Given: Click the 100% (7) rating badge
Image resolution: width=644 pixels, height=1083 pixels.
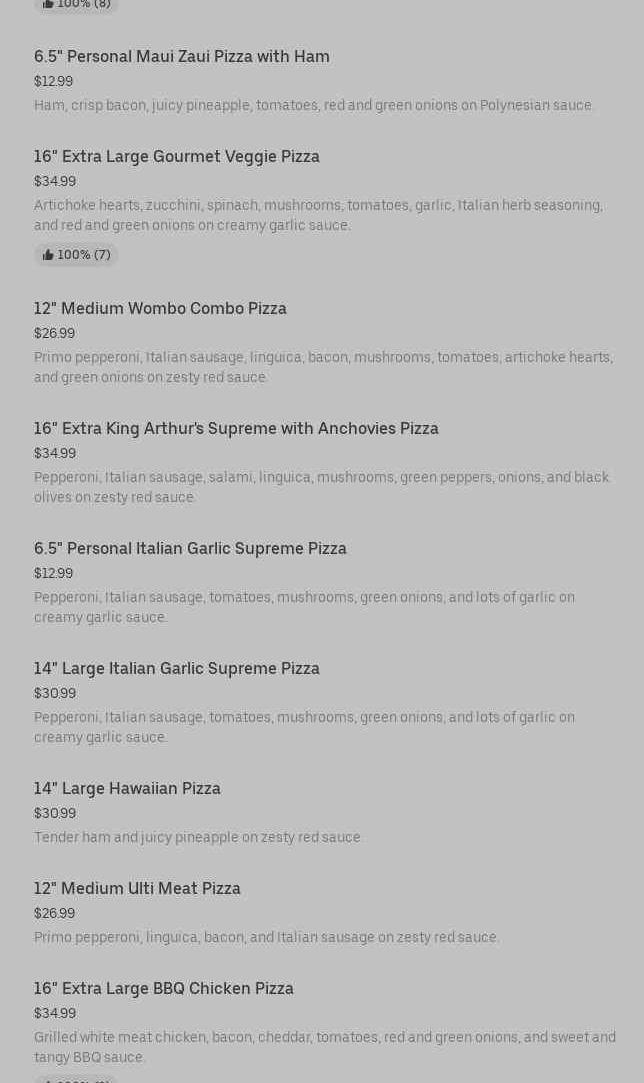Looking at the screenshot, I should pyautogui.click(x=76, y=255).
